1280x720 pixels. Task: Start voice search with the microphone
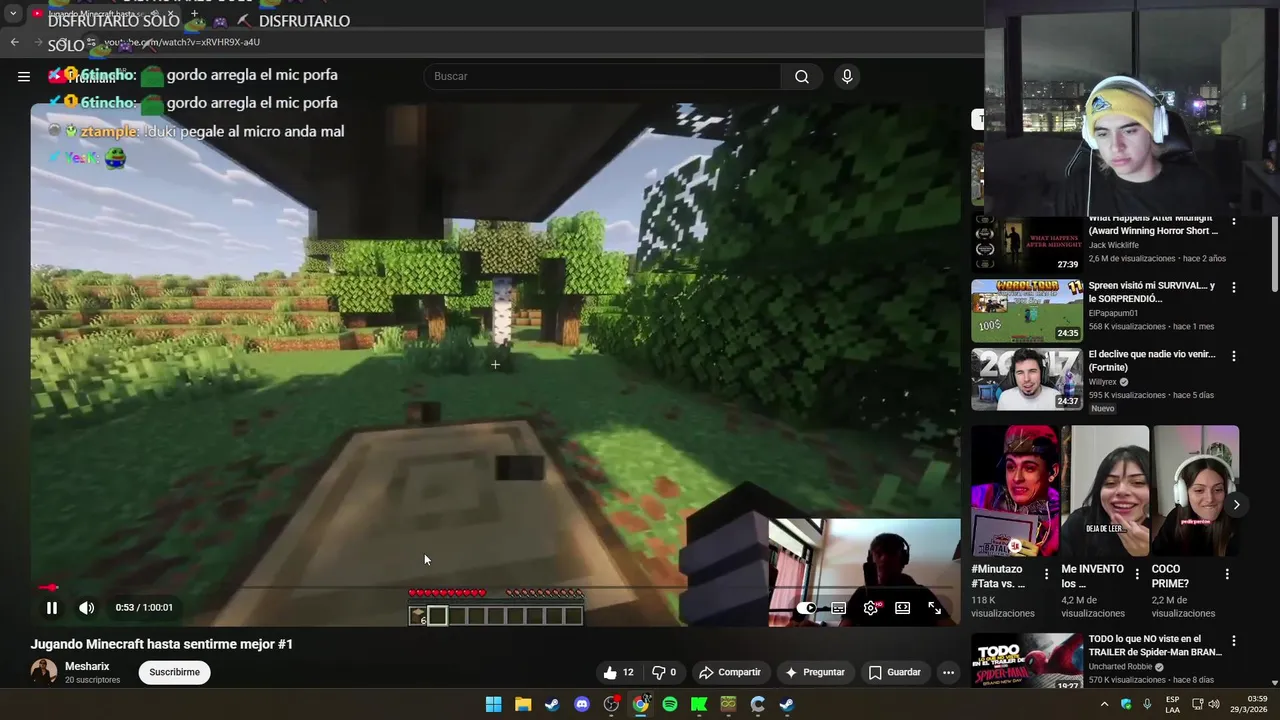click(847, 76)
